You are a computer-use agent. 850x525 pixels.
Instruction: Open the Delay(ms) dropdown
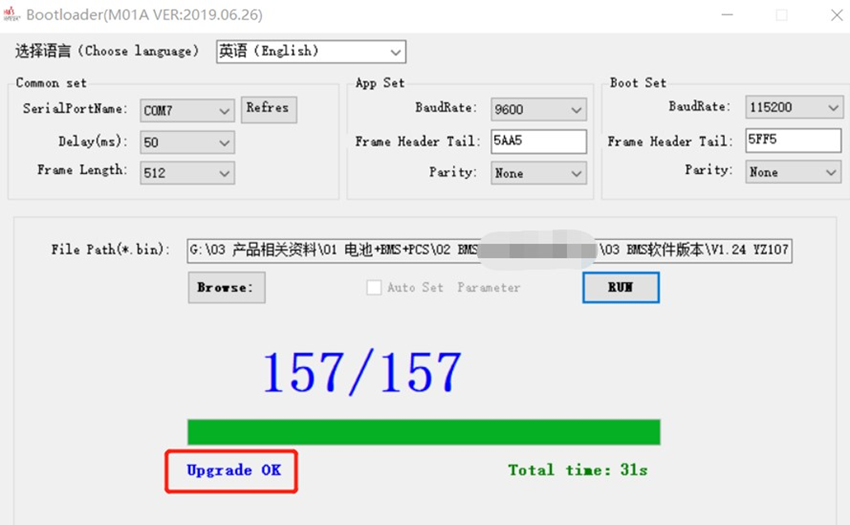pos(187,143)
